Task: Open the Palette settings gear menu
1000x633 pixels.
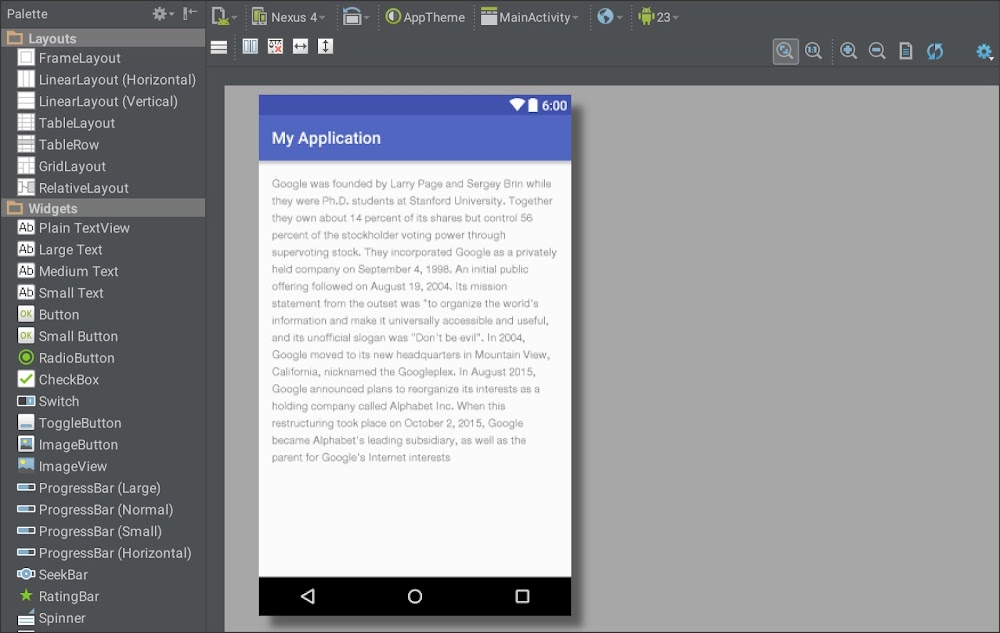Action: pos(163,13)
